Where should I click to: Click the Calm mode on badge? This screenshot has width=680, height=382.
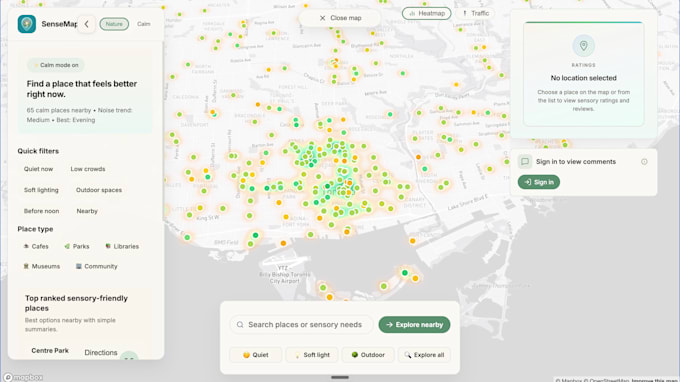click(56, 65)
